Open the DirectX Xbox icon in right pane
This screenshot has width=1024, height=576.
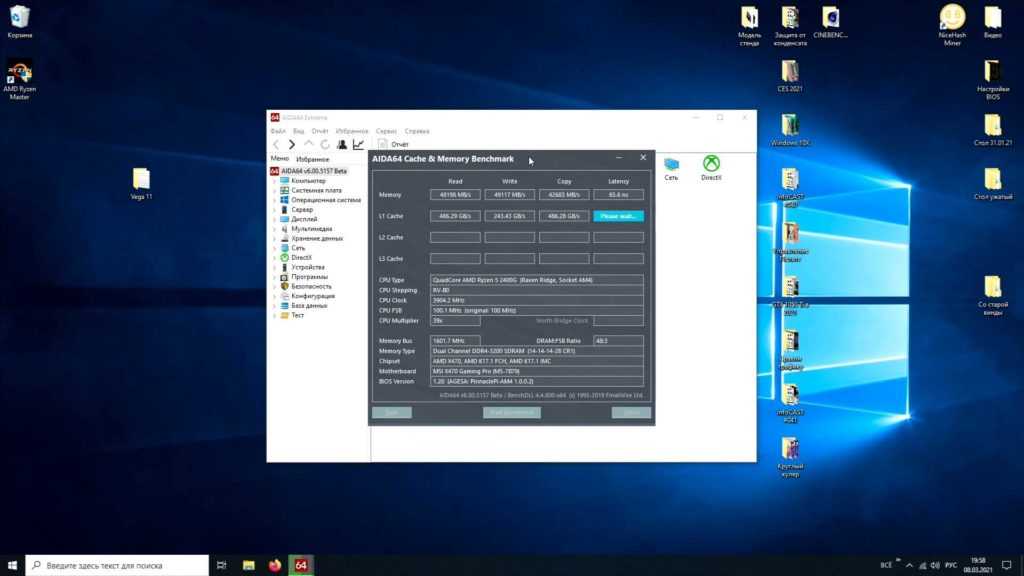[711, 167]
